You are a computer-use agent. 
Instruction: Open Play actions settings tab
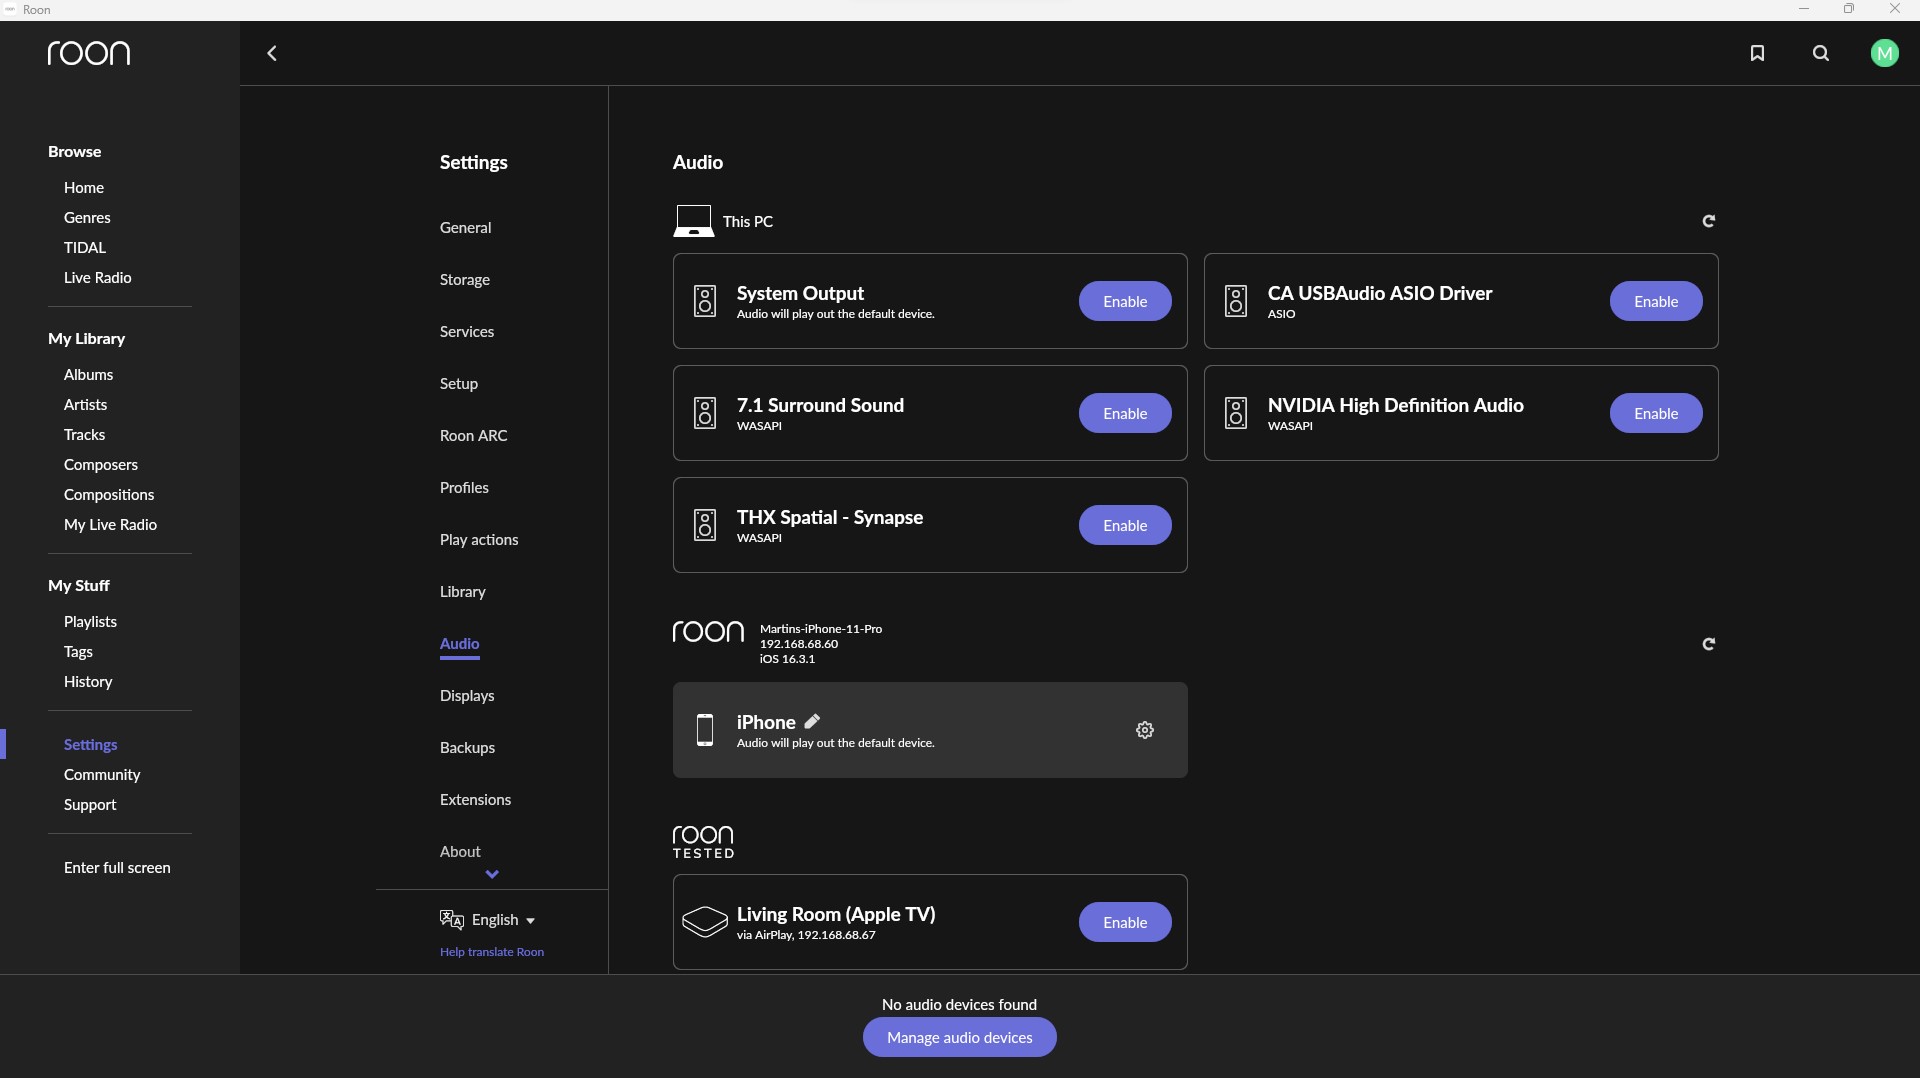[479, 540]
